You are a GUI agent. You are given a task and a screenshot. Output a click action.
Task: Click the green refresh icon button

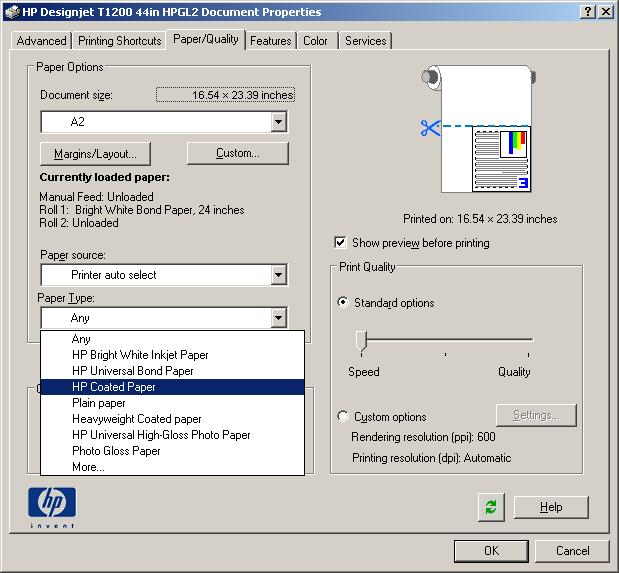[x=491, y=507]
